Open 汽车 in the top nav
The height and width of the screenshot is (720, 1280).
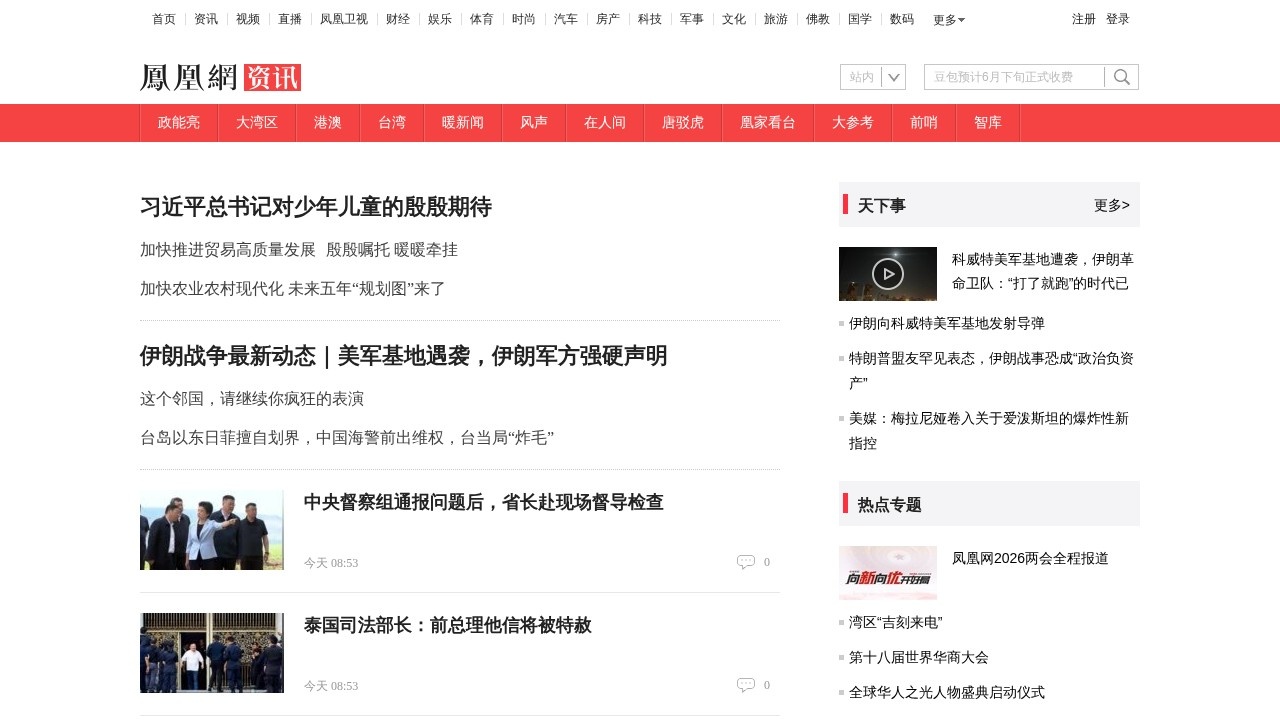click(566, 19)
